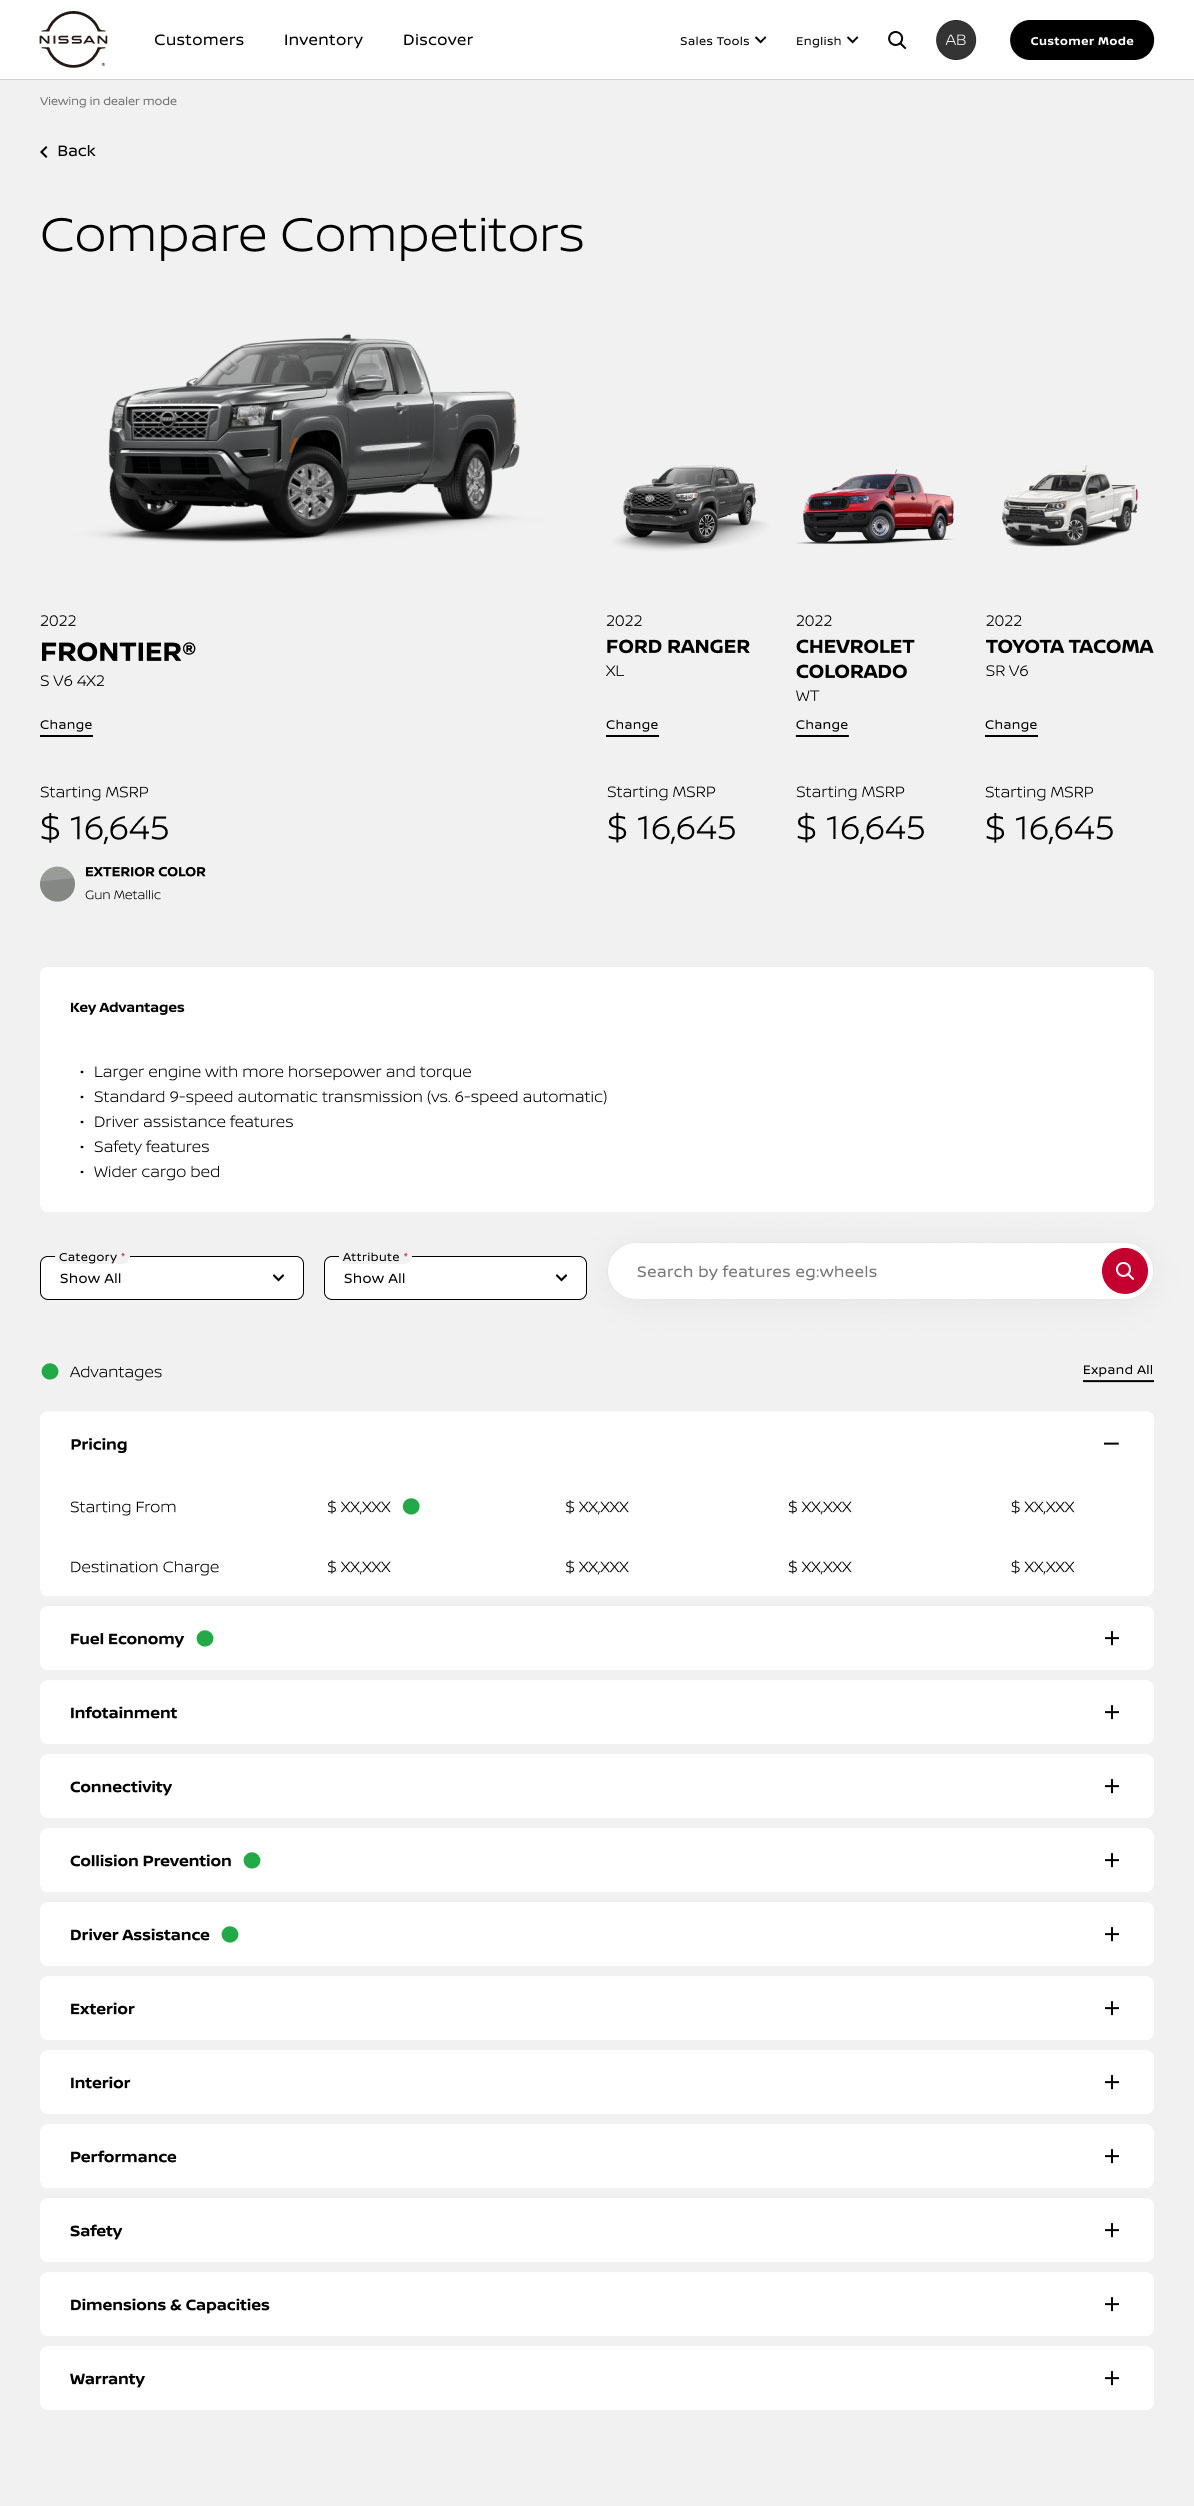Click green dot beside Collision Prevention

click(x=252, y=1860)
